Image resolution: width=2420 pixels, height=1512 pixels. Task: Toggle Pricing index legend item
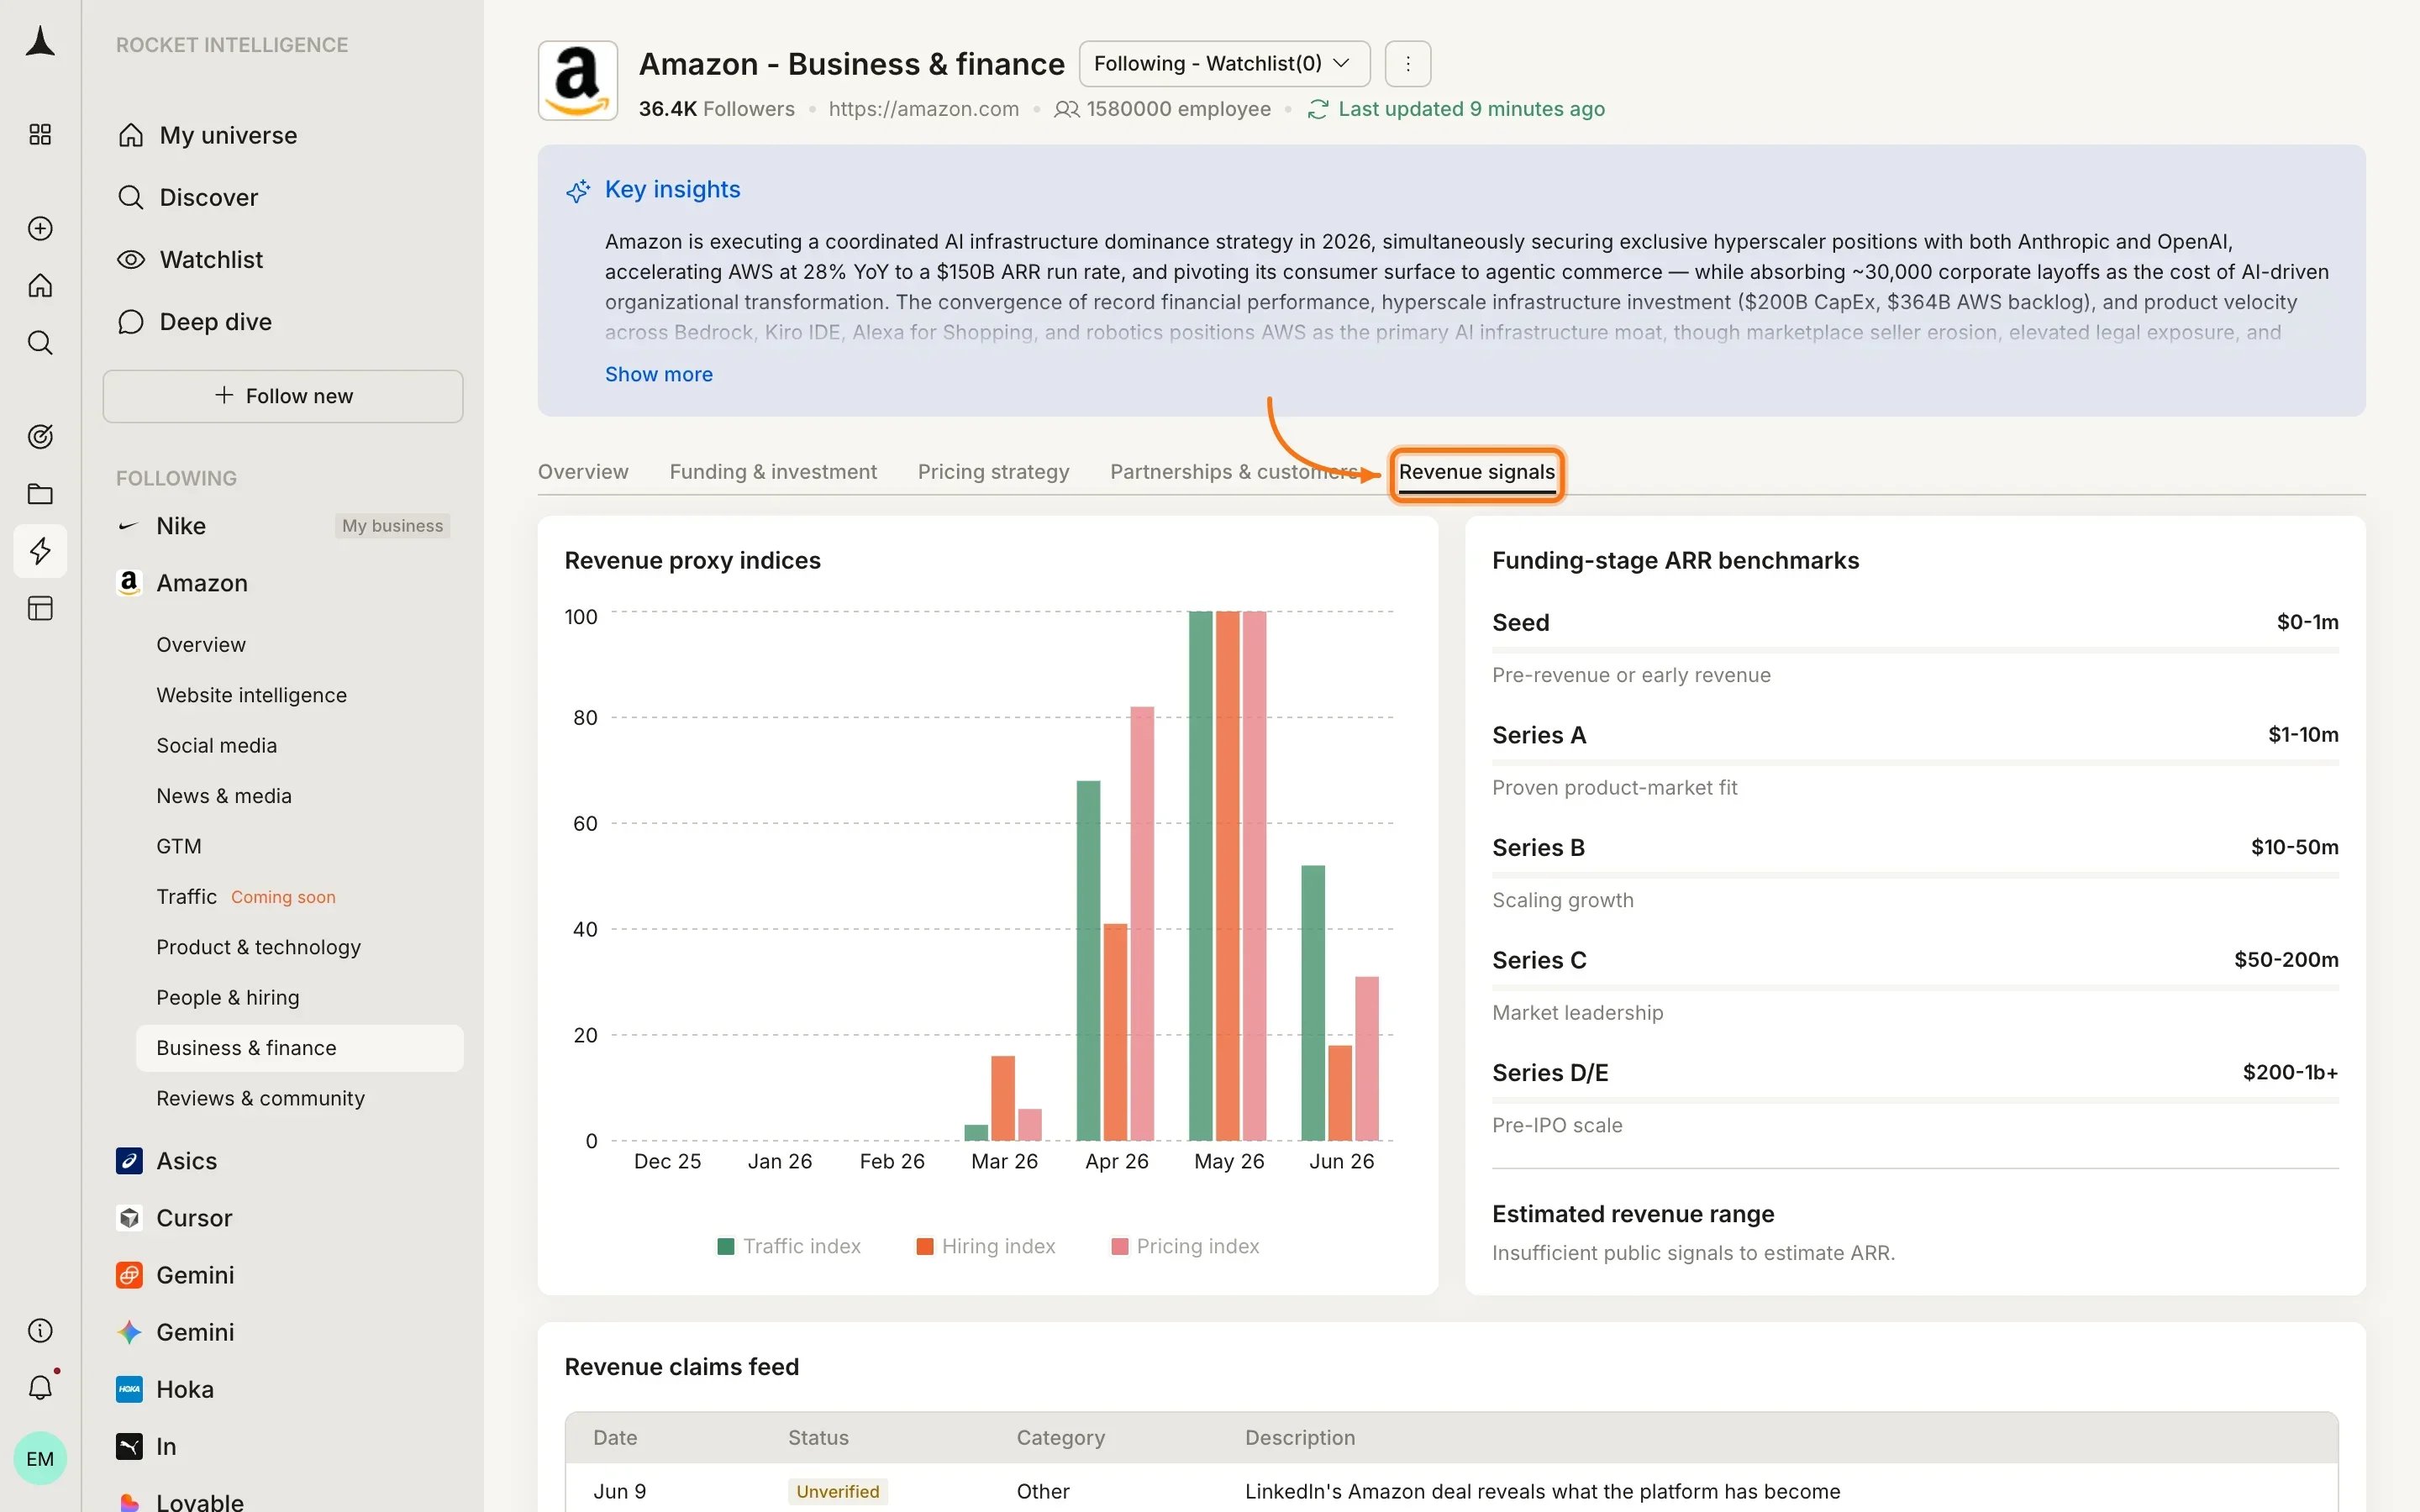[x=1185, y=1246]
